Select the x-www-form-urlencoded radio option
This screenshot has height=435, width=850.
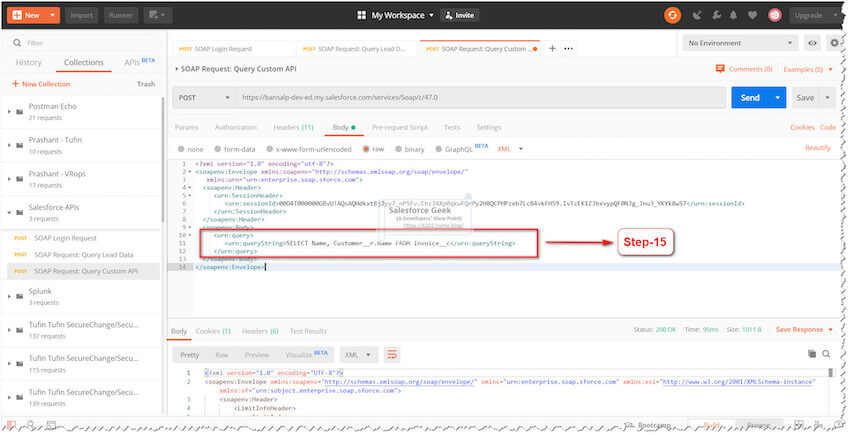pyautogui.click(x=269, y=149)
